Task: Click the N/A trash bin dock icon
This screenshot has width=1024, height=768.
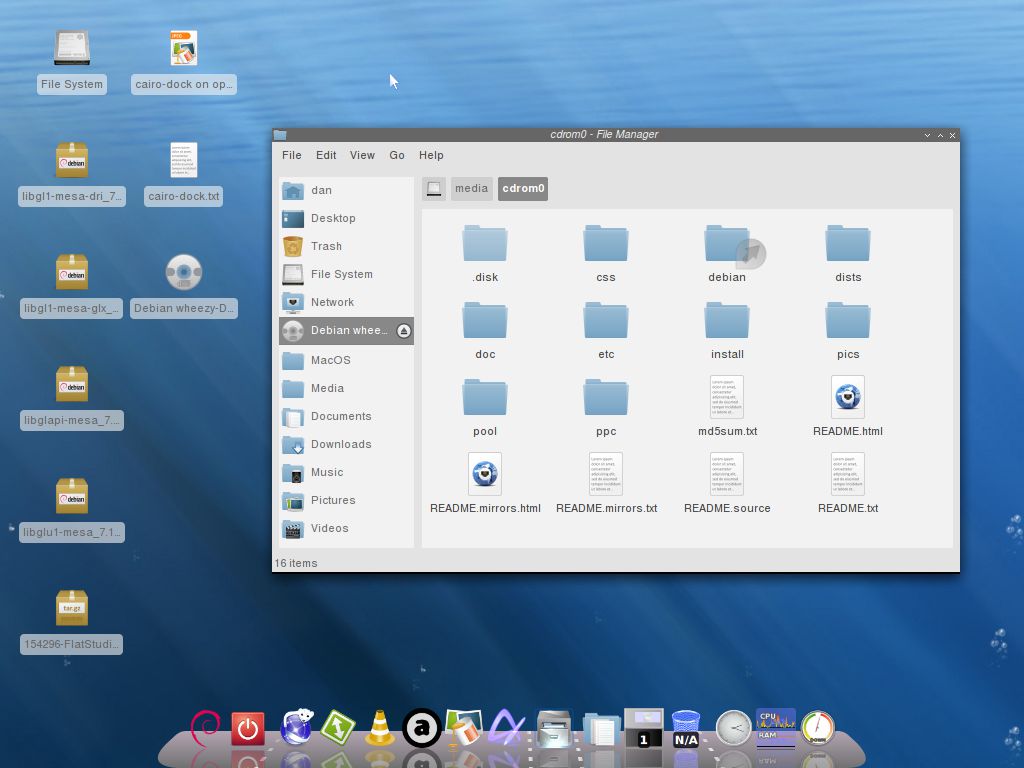Action: (686, 729)
